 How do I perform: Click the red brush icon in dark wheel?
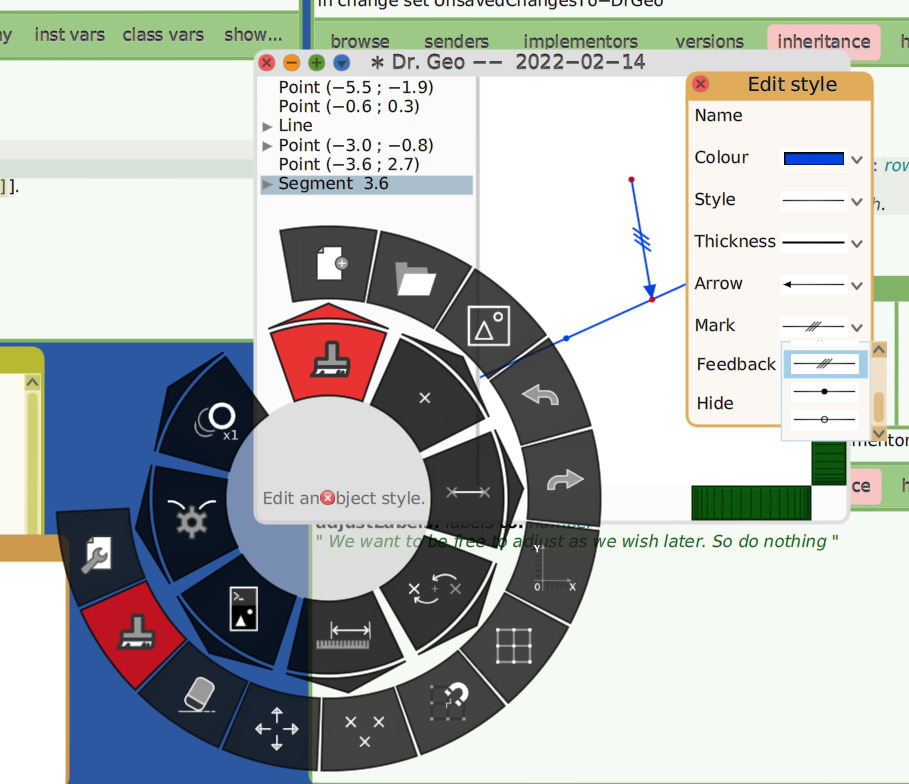137,632
